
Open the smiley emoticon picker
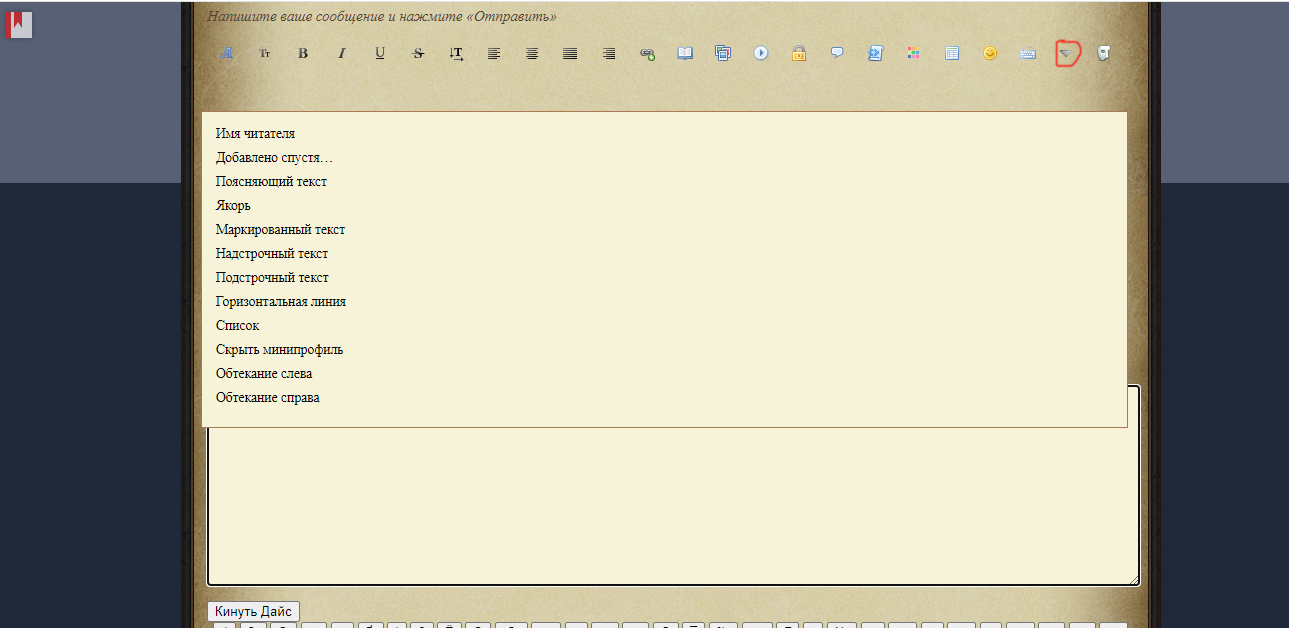[990, 54]
